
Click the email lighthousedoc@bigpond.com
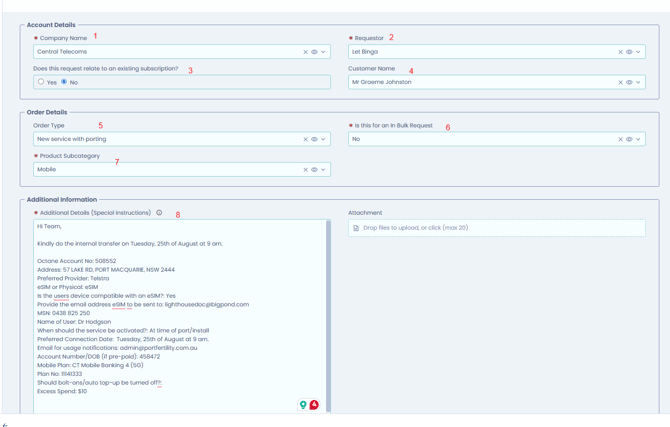(x=207, y=304)
